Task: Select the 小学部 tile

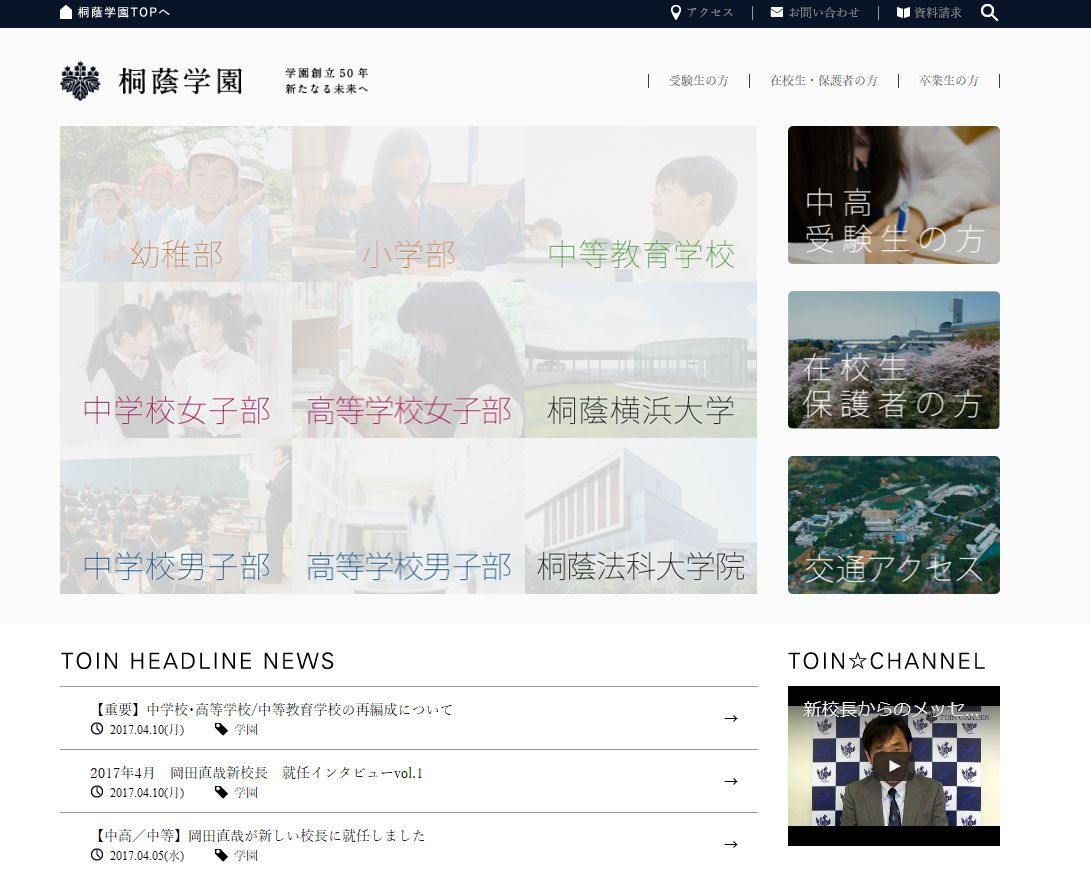Action: click(408, 204)
